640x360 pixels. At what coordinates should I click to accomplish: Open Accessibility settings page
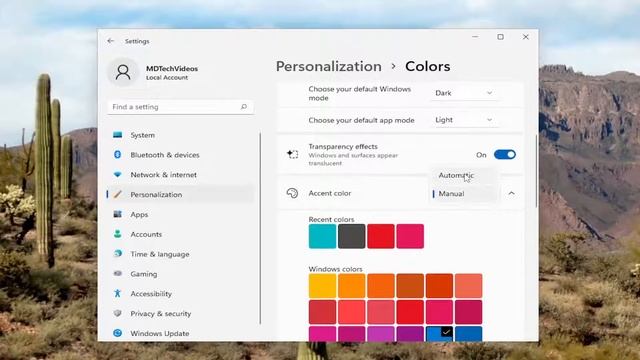pos(180,293)
